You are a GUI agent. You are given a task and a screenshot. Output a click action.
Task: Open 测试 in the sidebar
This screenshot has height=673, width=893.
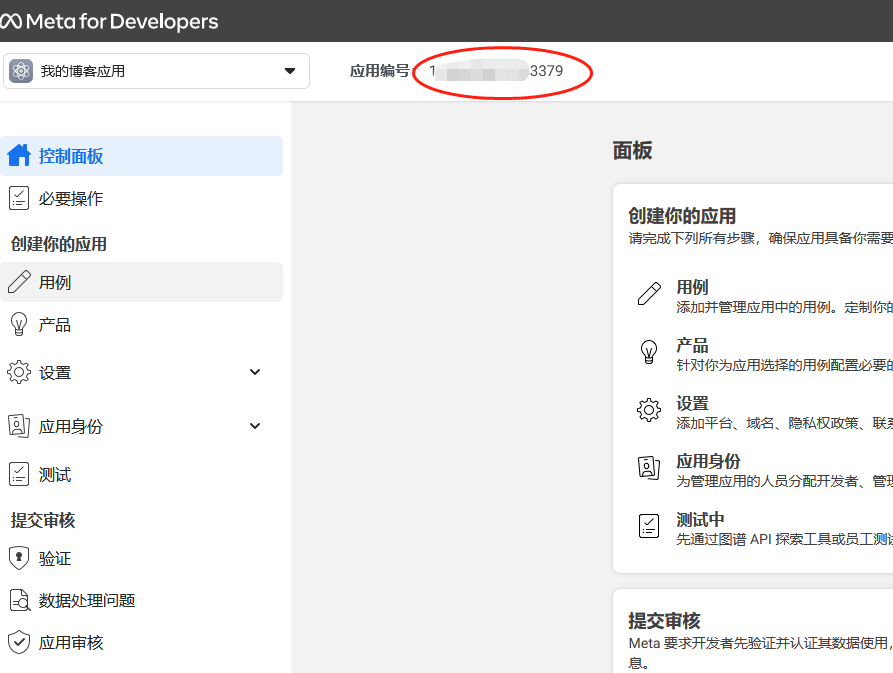tap(141, 474)
